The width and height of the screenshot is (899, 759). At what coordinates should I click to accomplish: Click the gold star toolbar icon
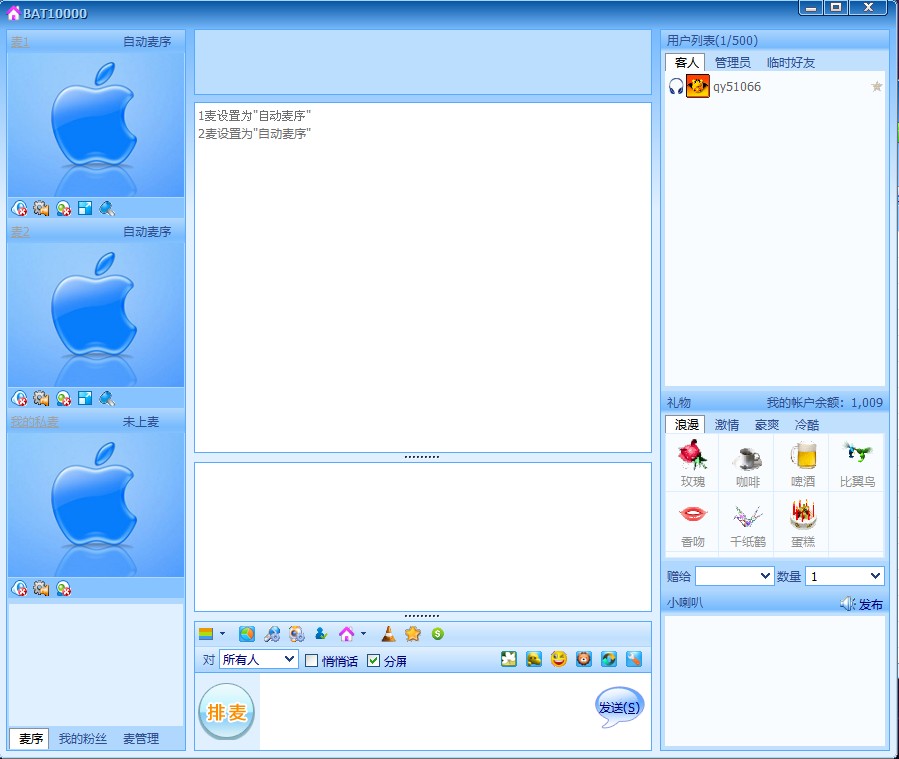coord(413,633)
